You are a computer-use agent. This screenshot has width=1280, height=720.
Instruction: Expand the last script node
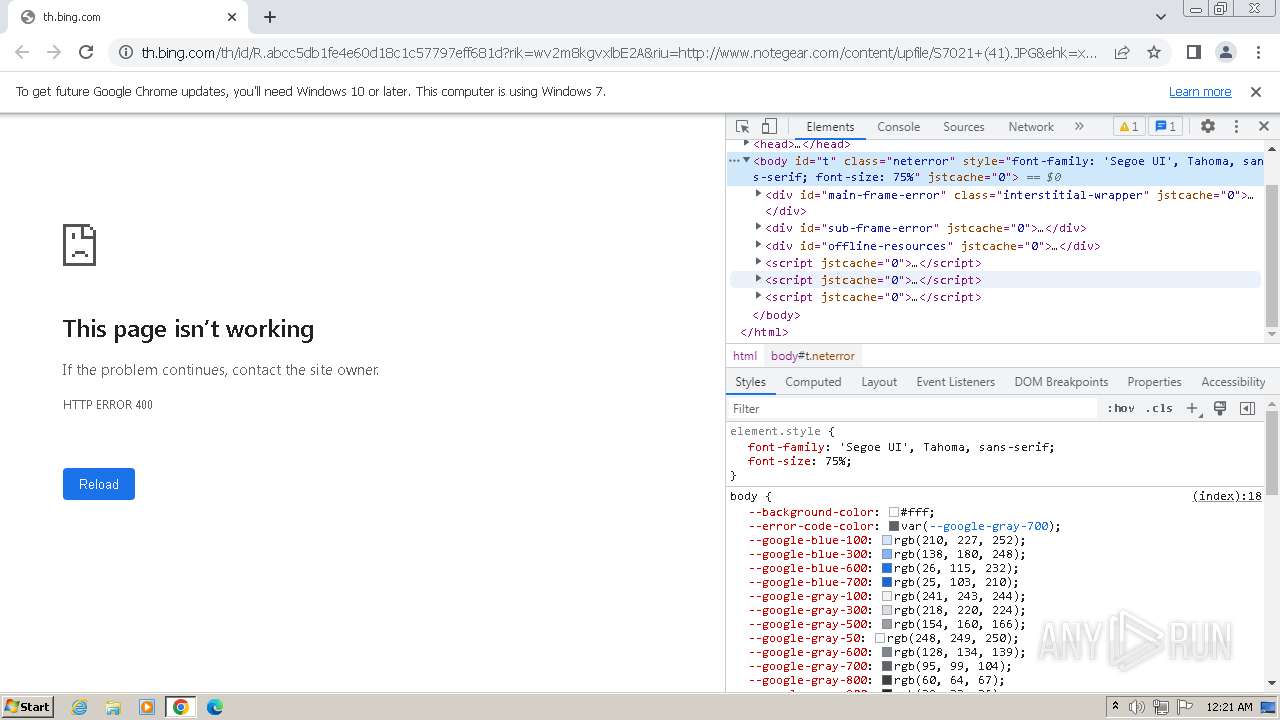coord(758,297)
